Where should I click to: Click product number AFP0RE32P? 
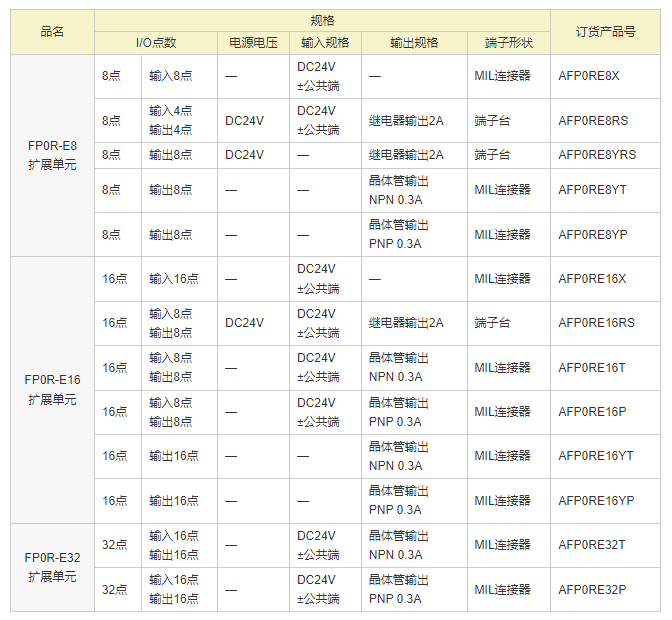[592, 590]
